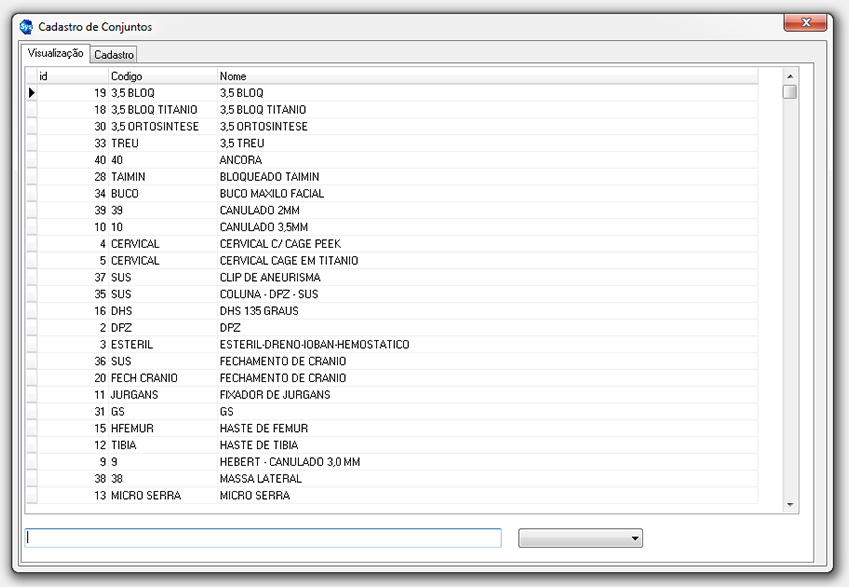Close the Cadastro de Conjuntos window
This screenshot has height=587, width=849.
804,23
